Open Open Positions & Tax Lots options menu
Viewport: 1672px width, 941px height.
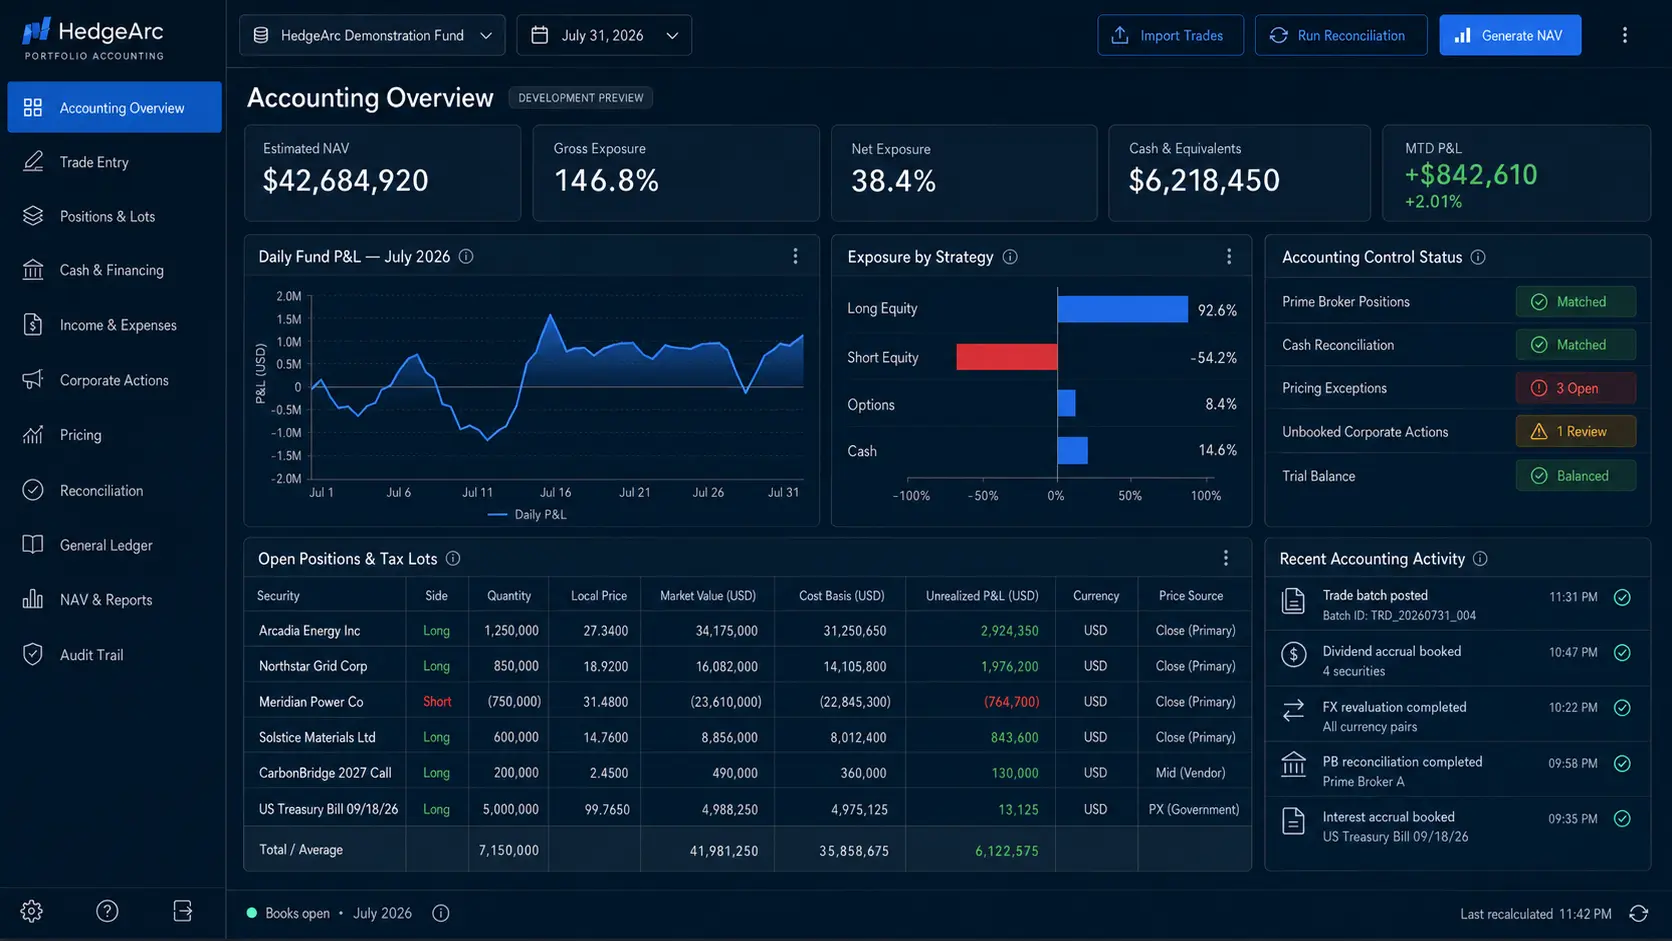tap(1226, 558)
